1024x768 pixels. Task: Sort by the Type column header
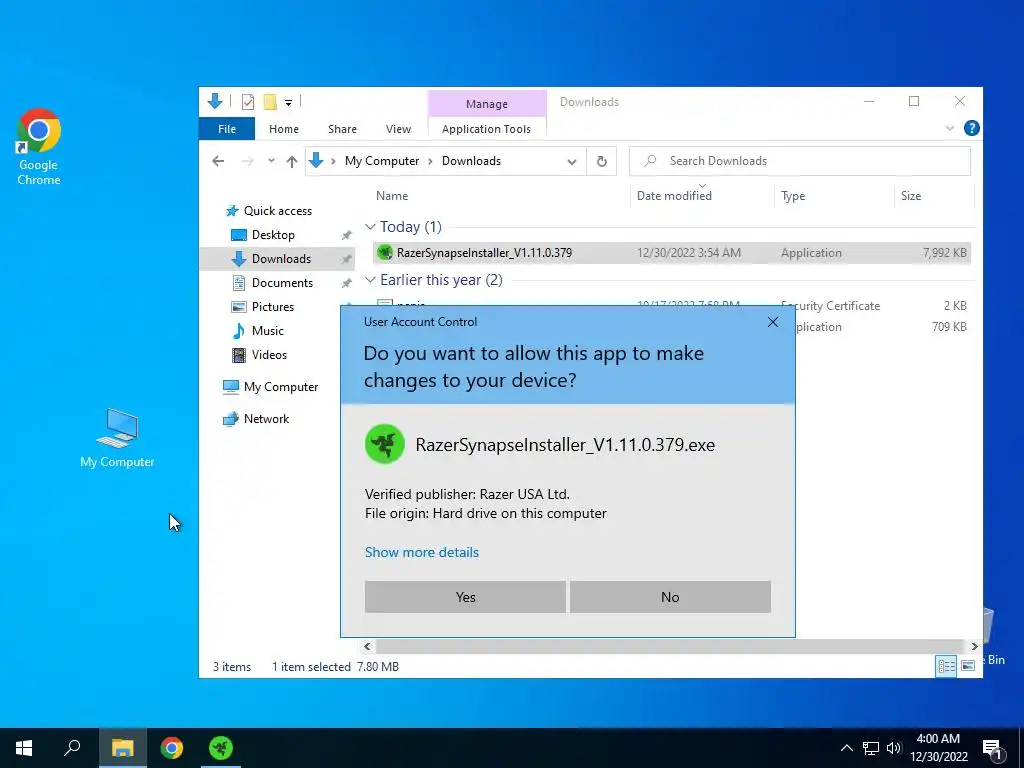(793, 196)
